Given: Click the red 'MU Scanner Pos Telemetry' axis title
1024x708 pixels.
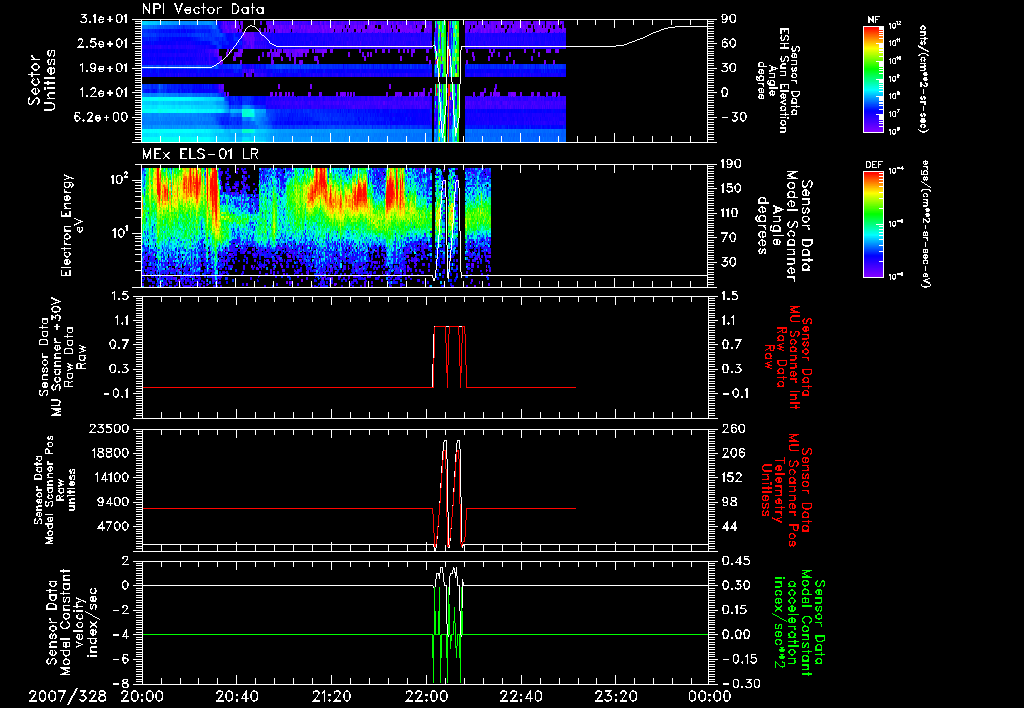Looking at the screenshot, I should pos(787,490).
